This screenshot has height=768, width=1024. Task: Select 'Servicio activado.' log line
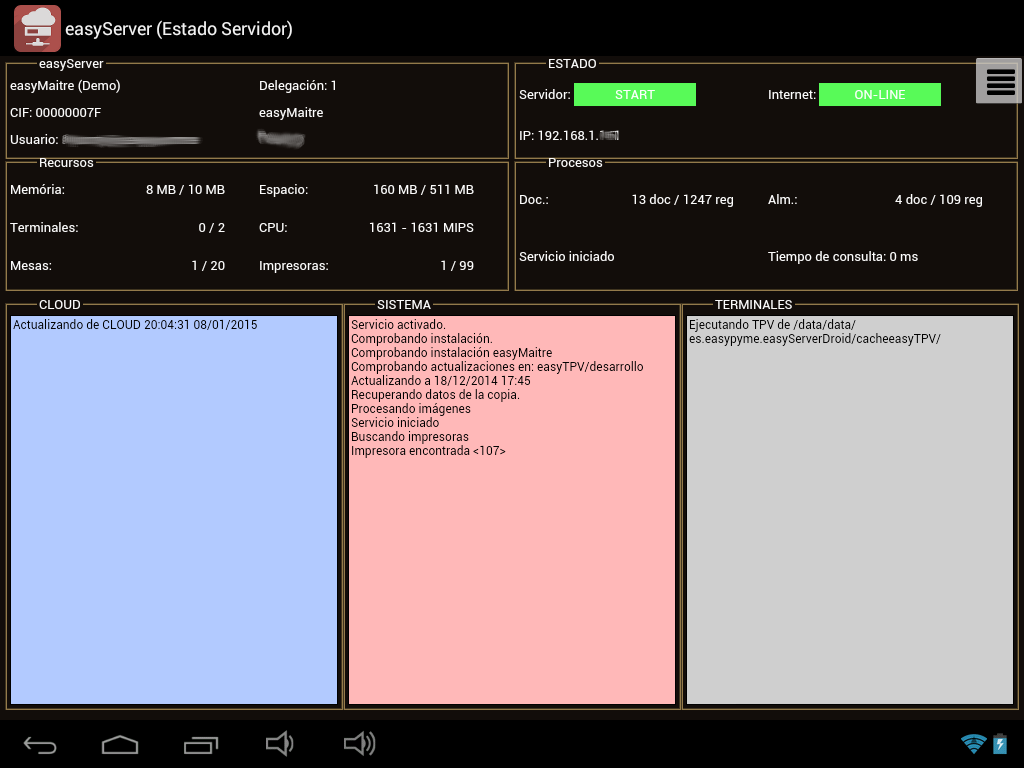(x=398, y=325)
